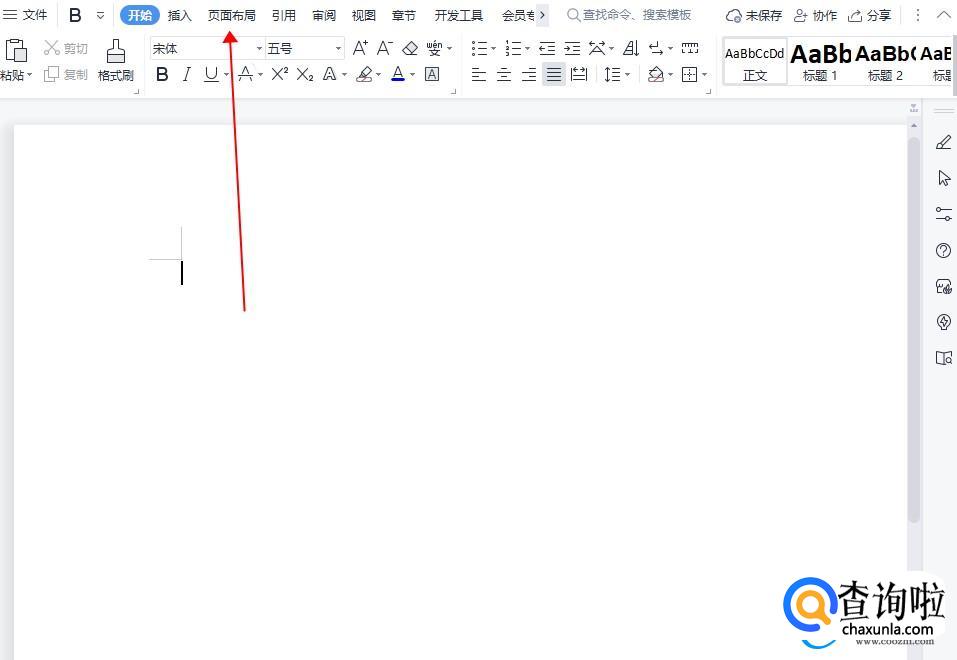The height and width of the screenshot is (660, 957).
Task: Apply the 标题 1 style
Action: tap(820, 61)
